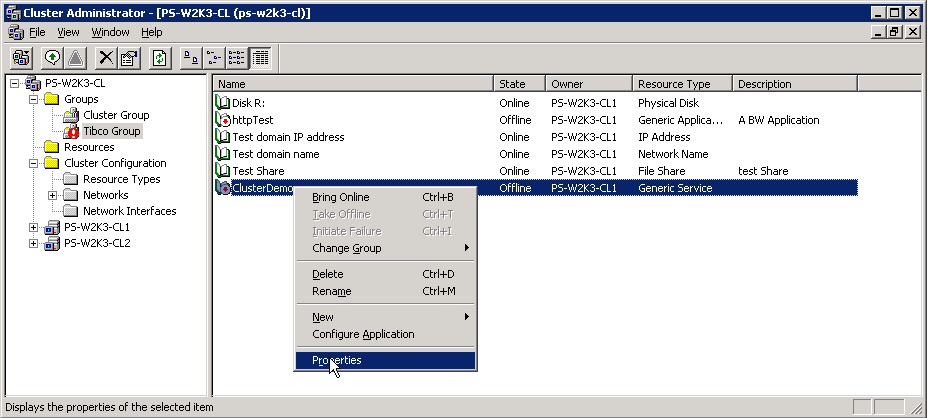Choose Bring Online from context menu
The width and height of the screenshot is (928, 418).
click(x=385, y=197)
